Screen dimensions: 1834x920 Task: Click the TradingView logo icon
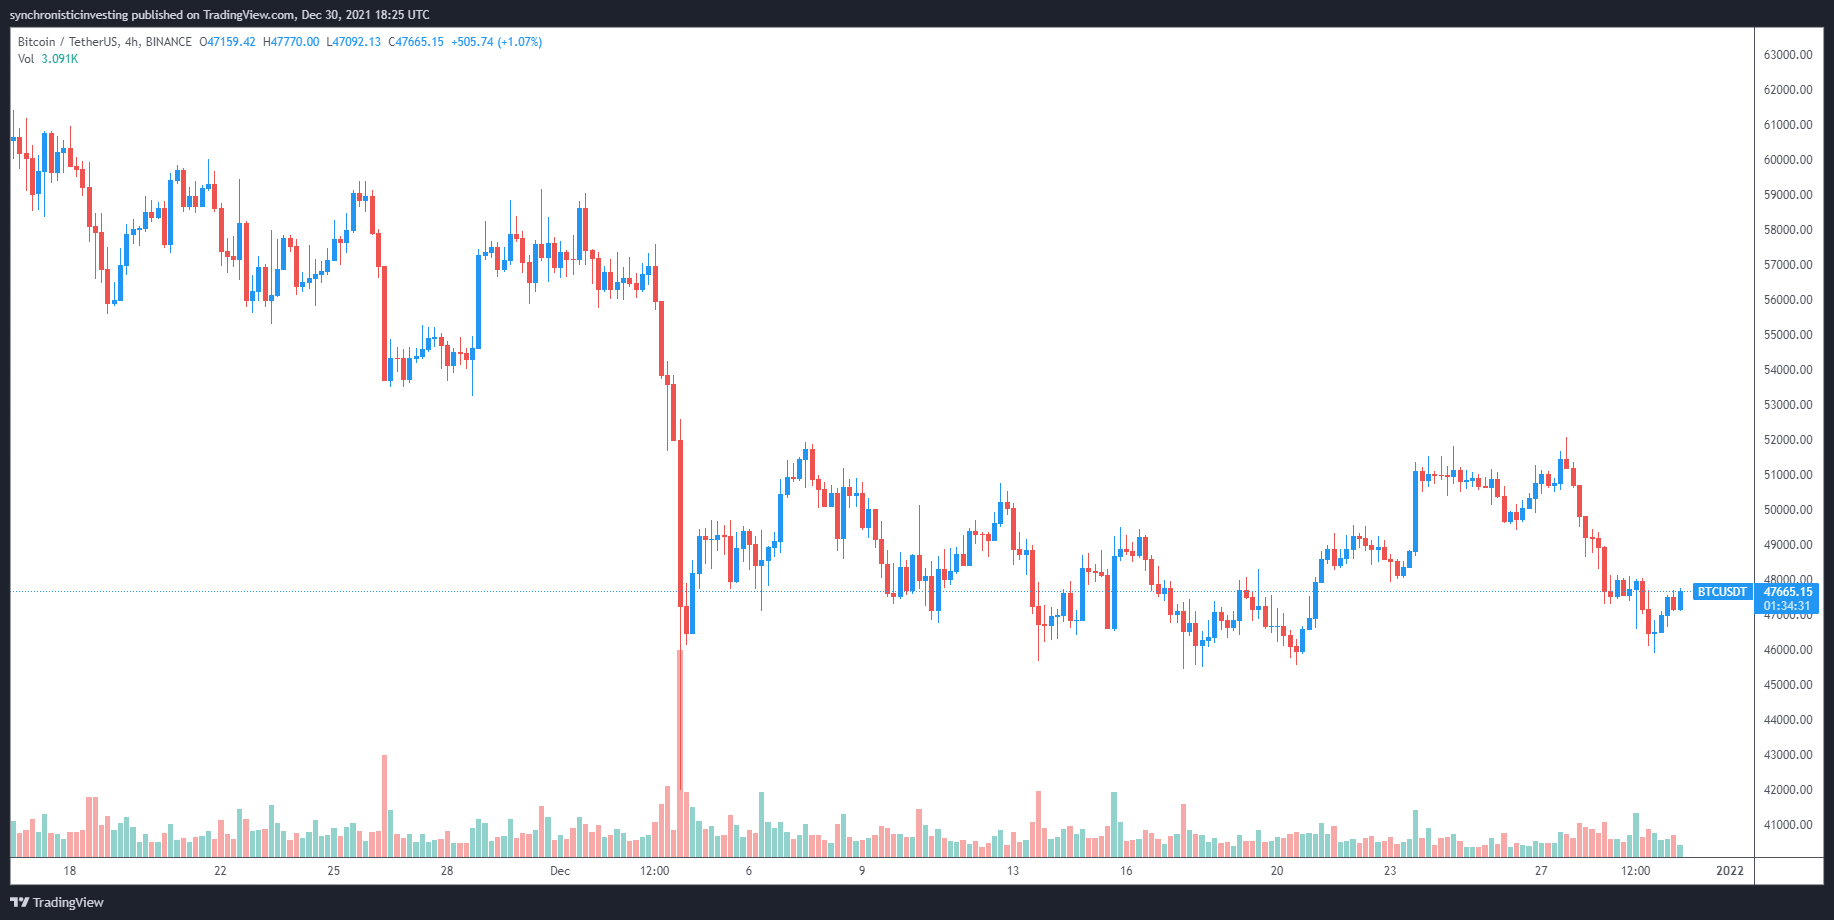tap(19, 902)
